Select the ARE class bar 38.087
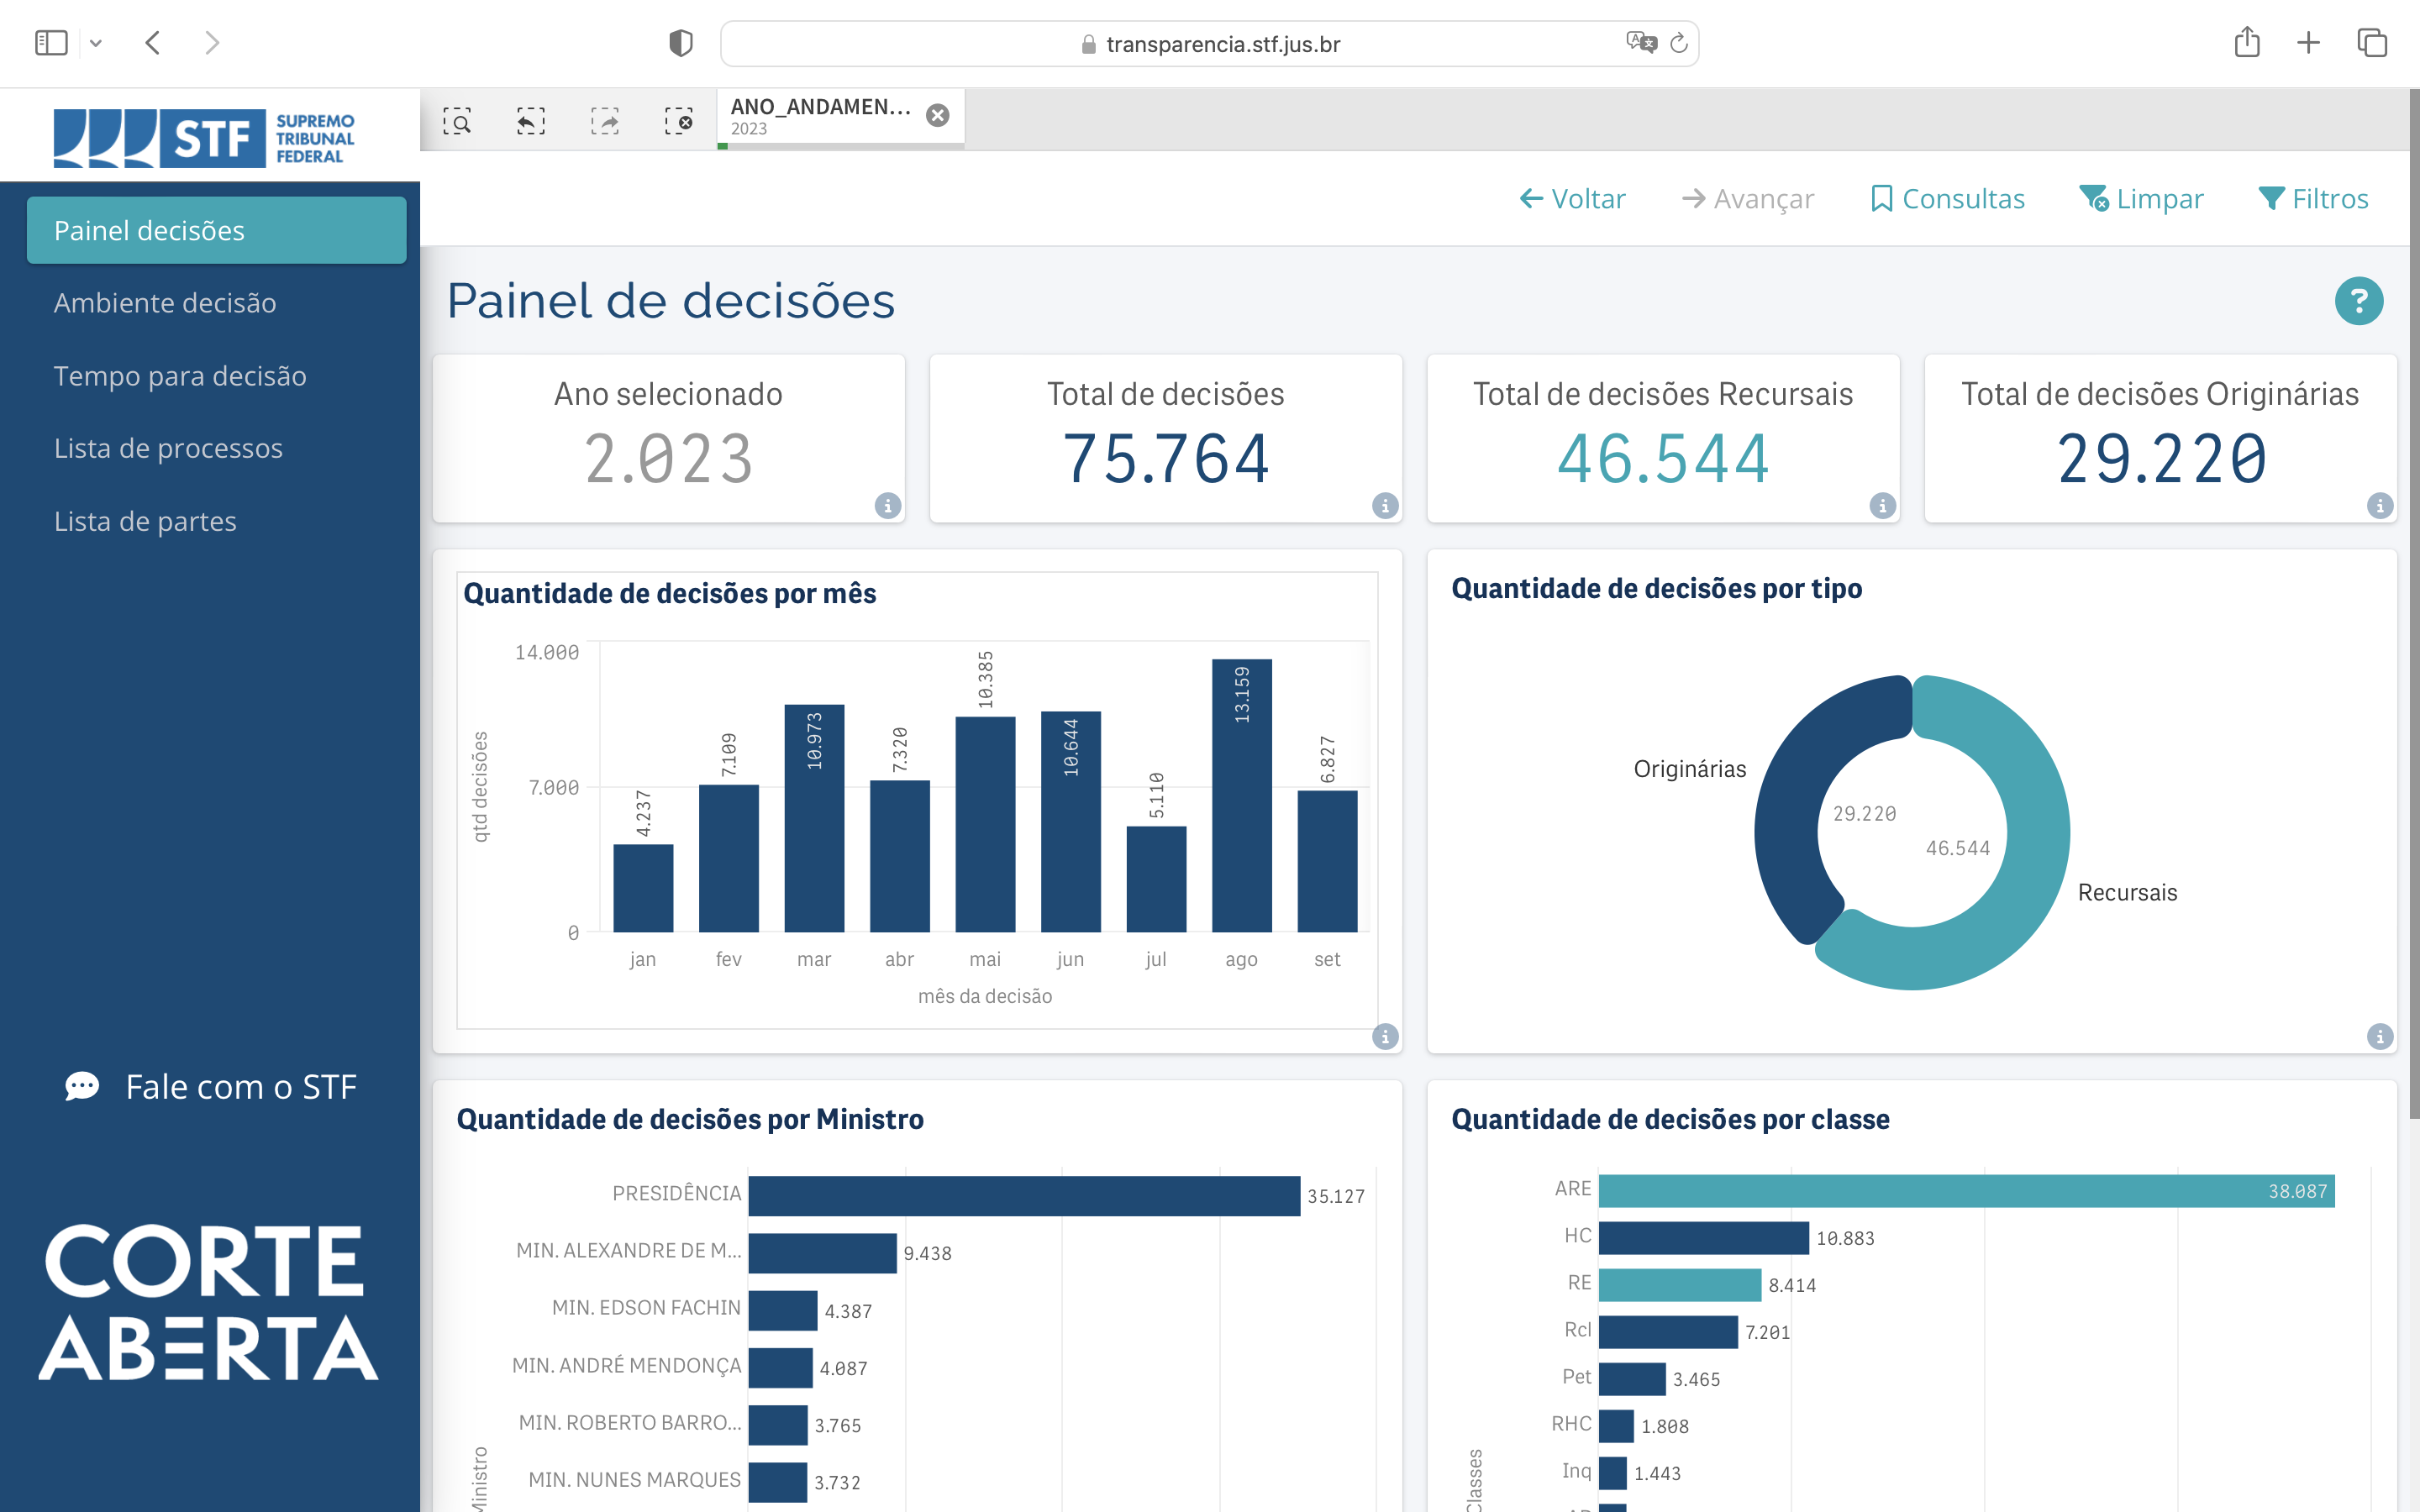Viewport: 2420px width, 1512px height. [x=1966, y=1191]
